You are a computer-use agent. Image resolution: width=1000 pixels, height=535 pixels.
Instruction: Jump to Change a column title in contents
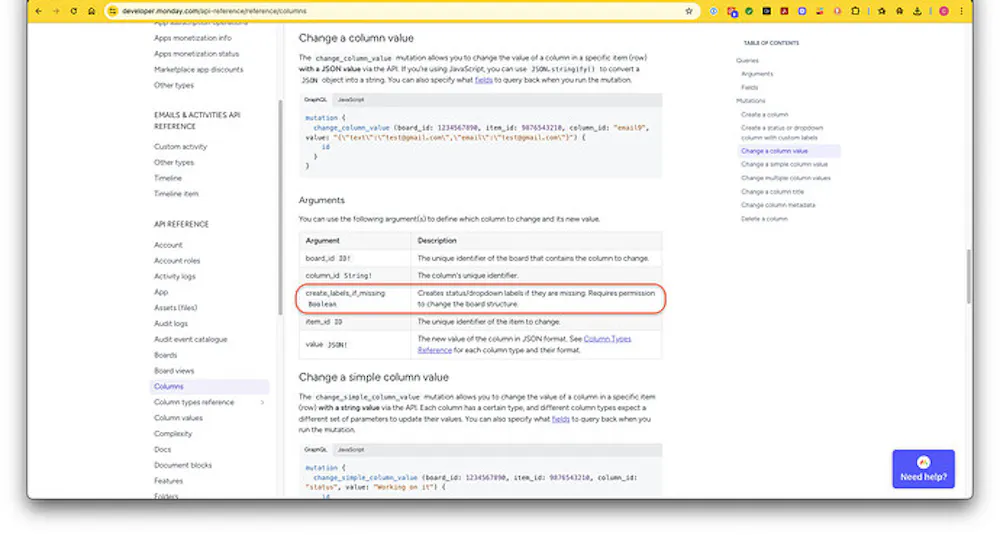coord(772,192)
